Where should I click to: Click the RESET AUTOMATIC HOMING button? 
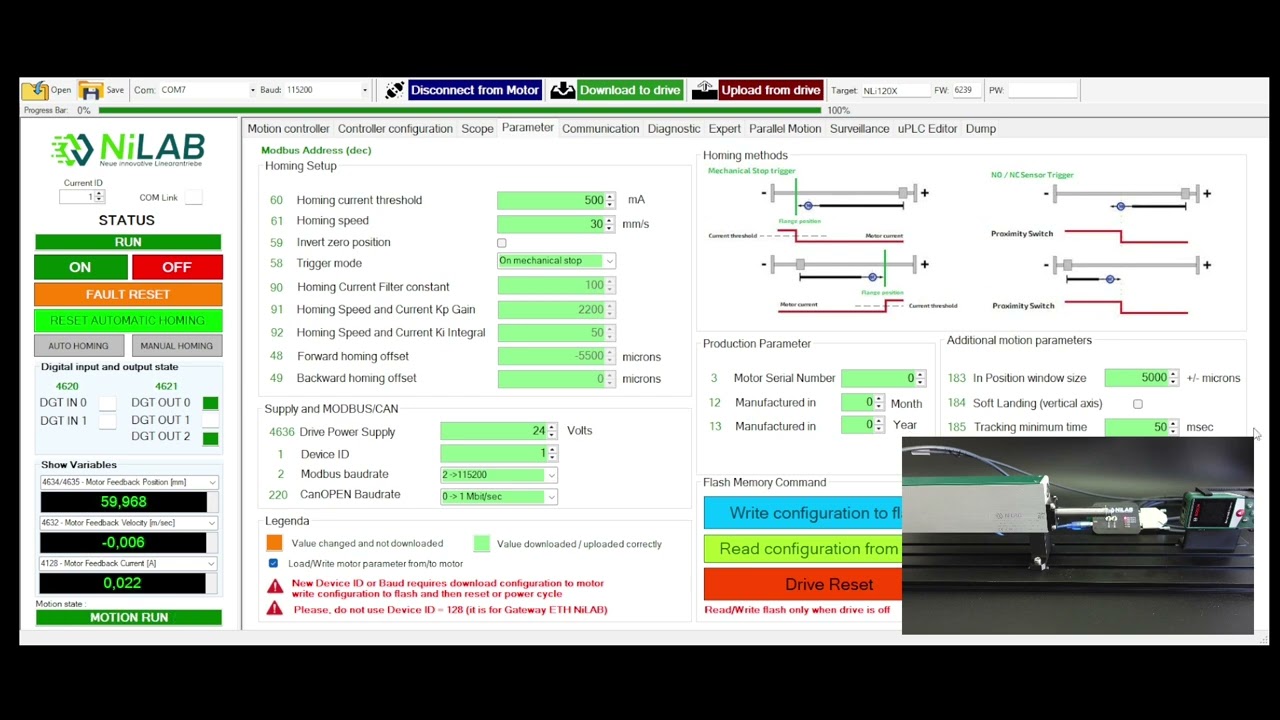tap(128, 321)
